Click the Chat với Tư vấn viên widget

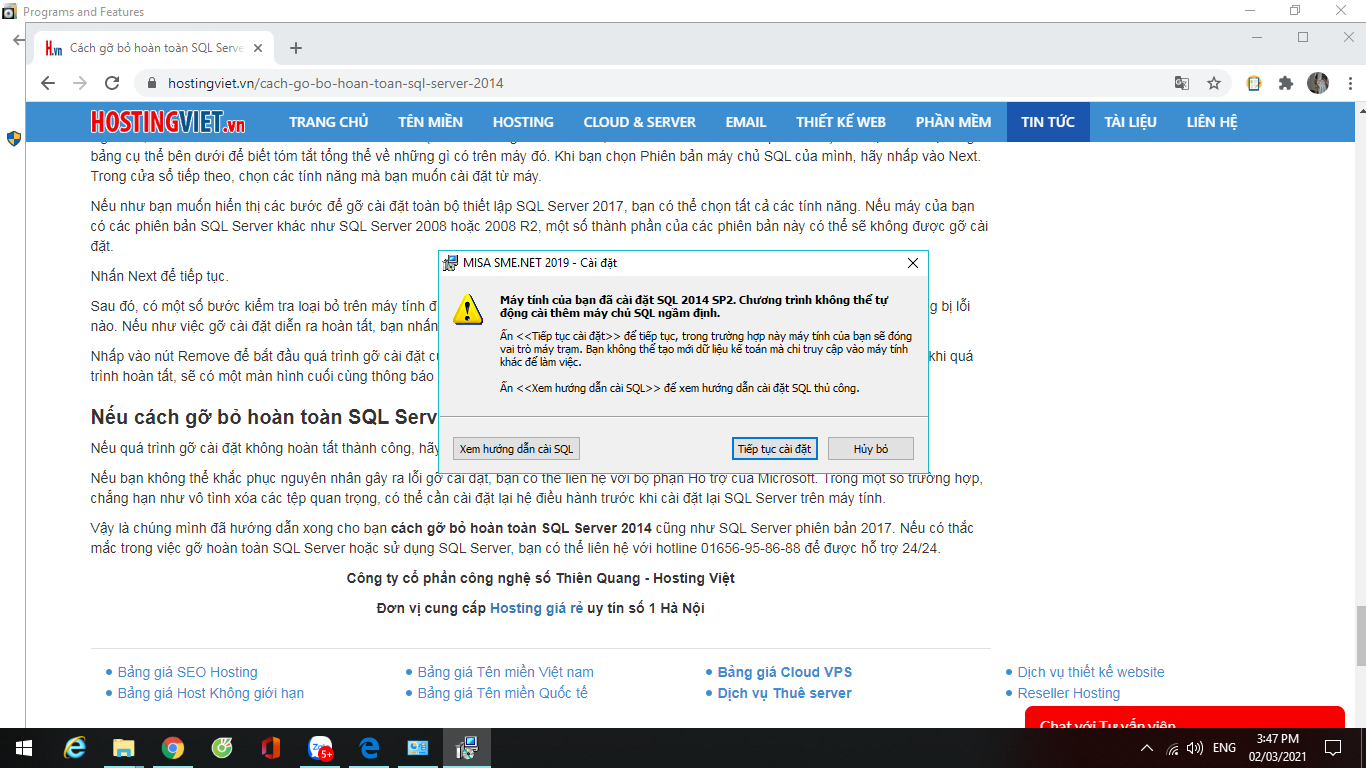[x=1185, y=717]
